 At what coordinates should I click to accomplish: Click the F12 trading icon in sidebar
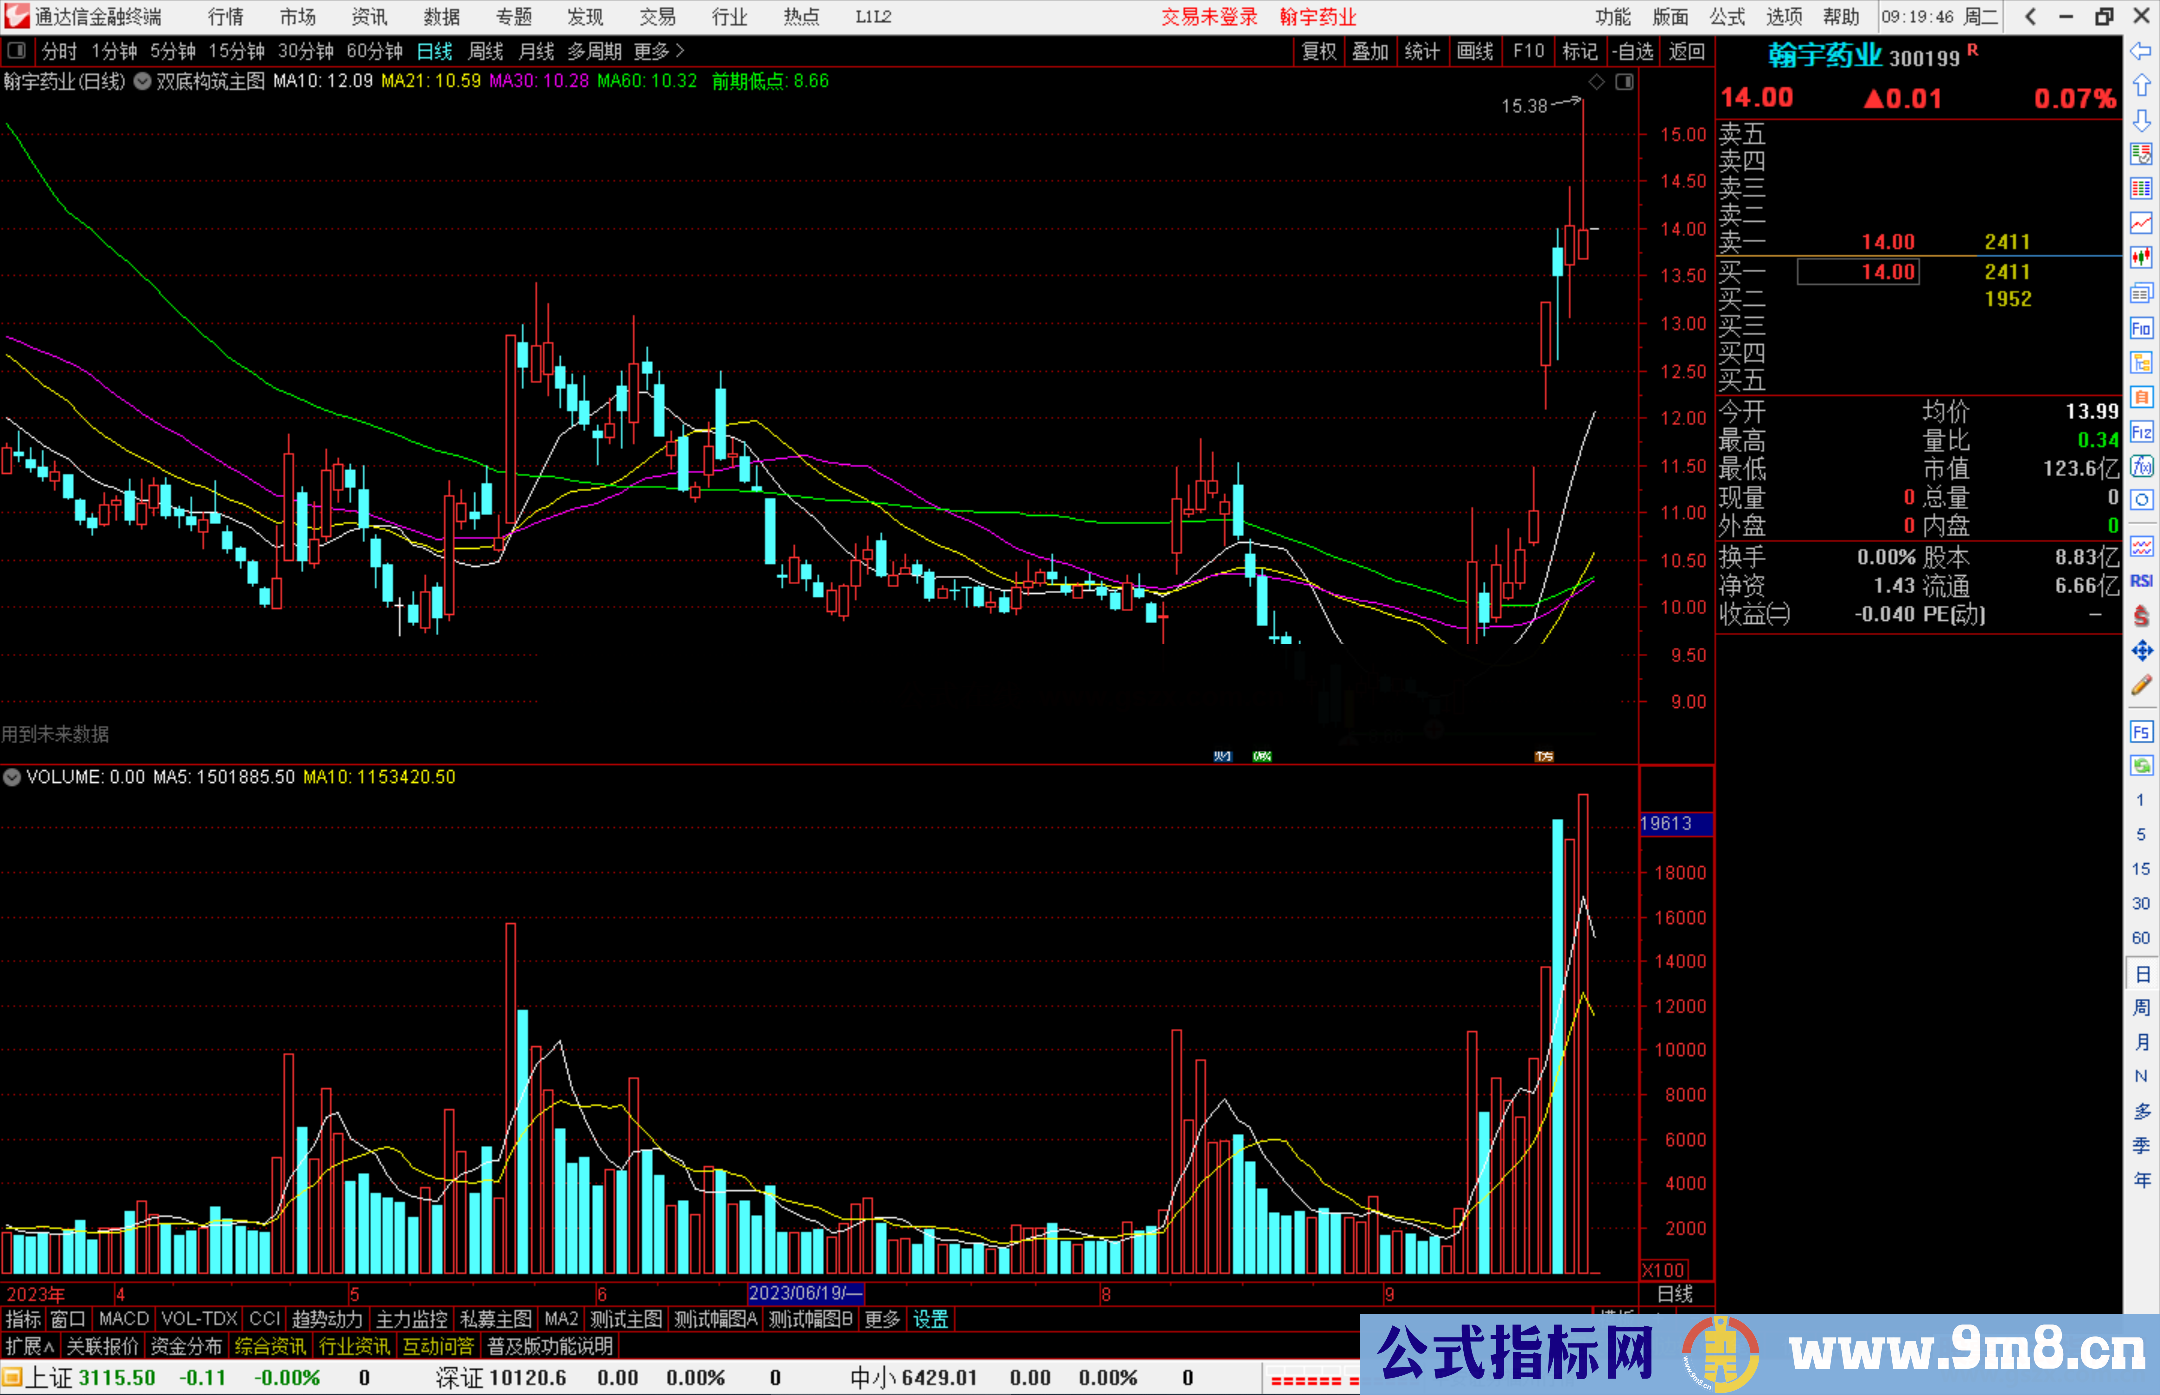click(x=2141, y=432)
